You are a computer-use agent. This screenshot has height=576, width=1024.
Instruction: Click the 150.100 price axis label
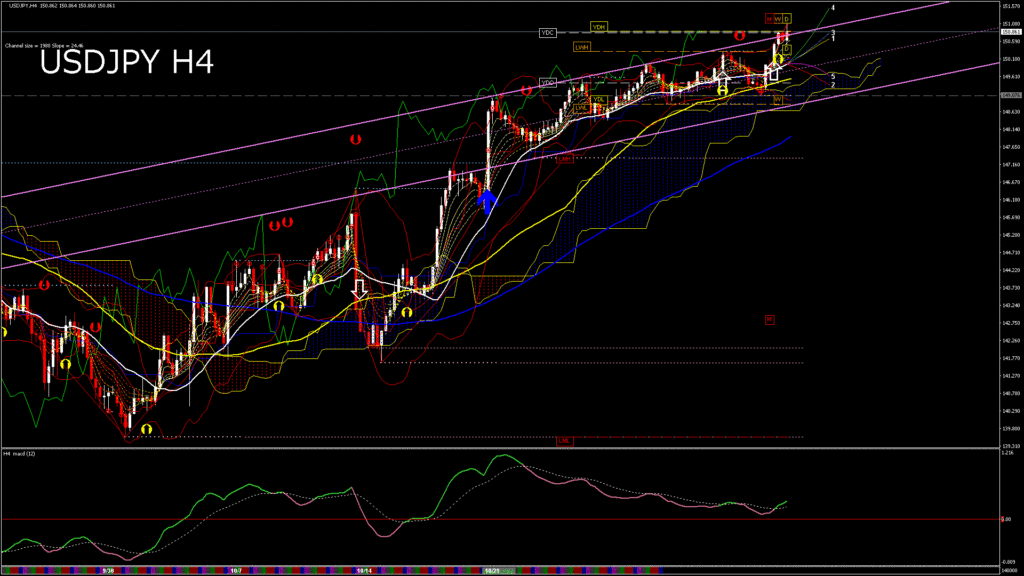(1010, 59)
